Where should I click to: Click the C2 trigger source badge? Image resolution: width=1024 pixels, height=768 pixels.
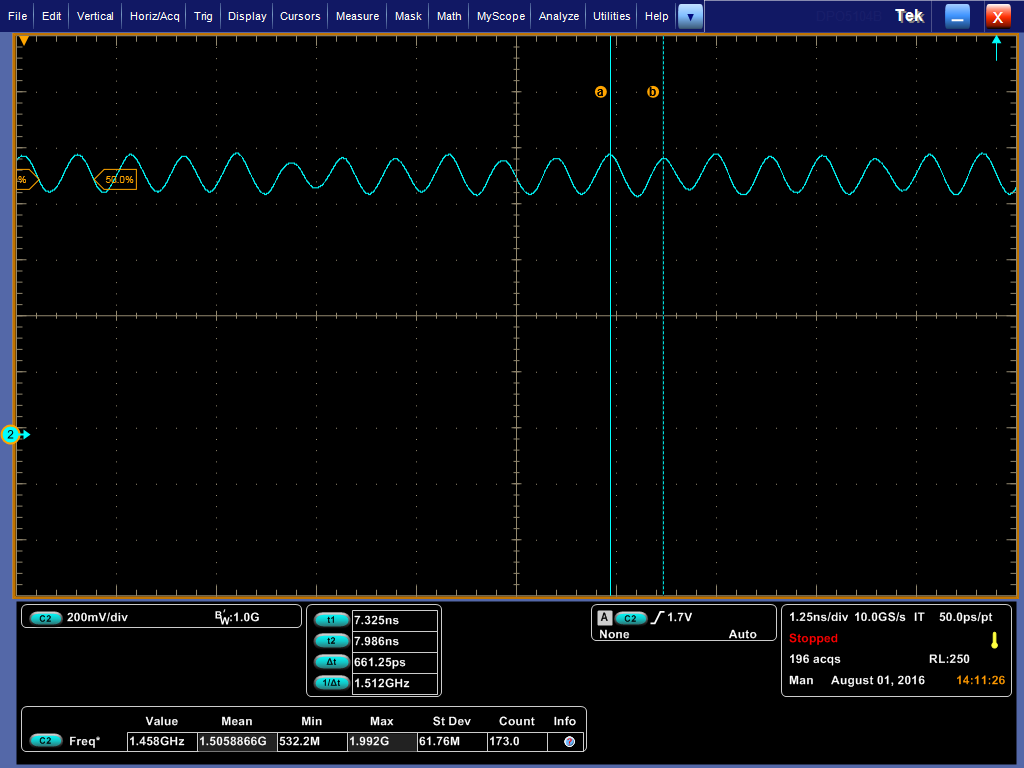(631, 618)
